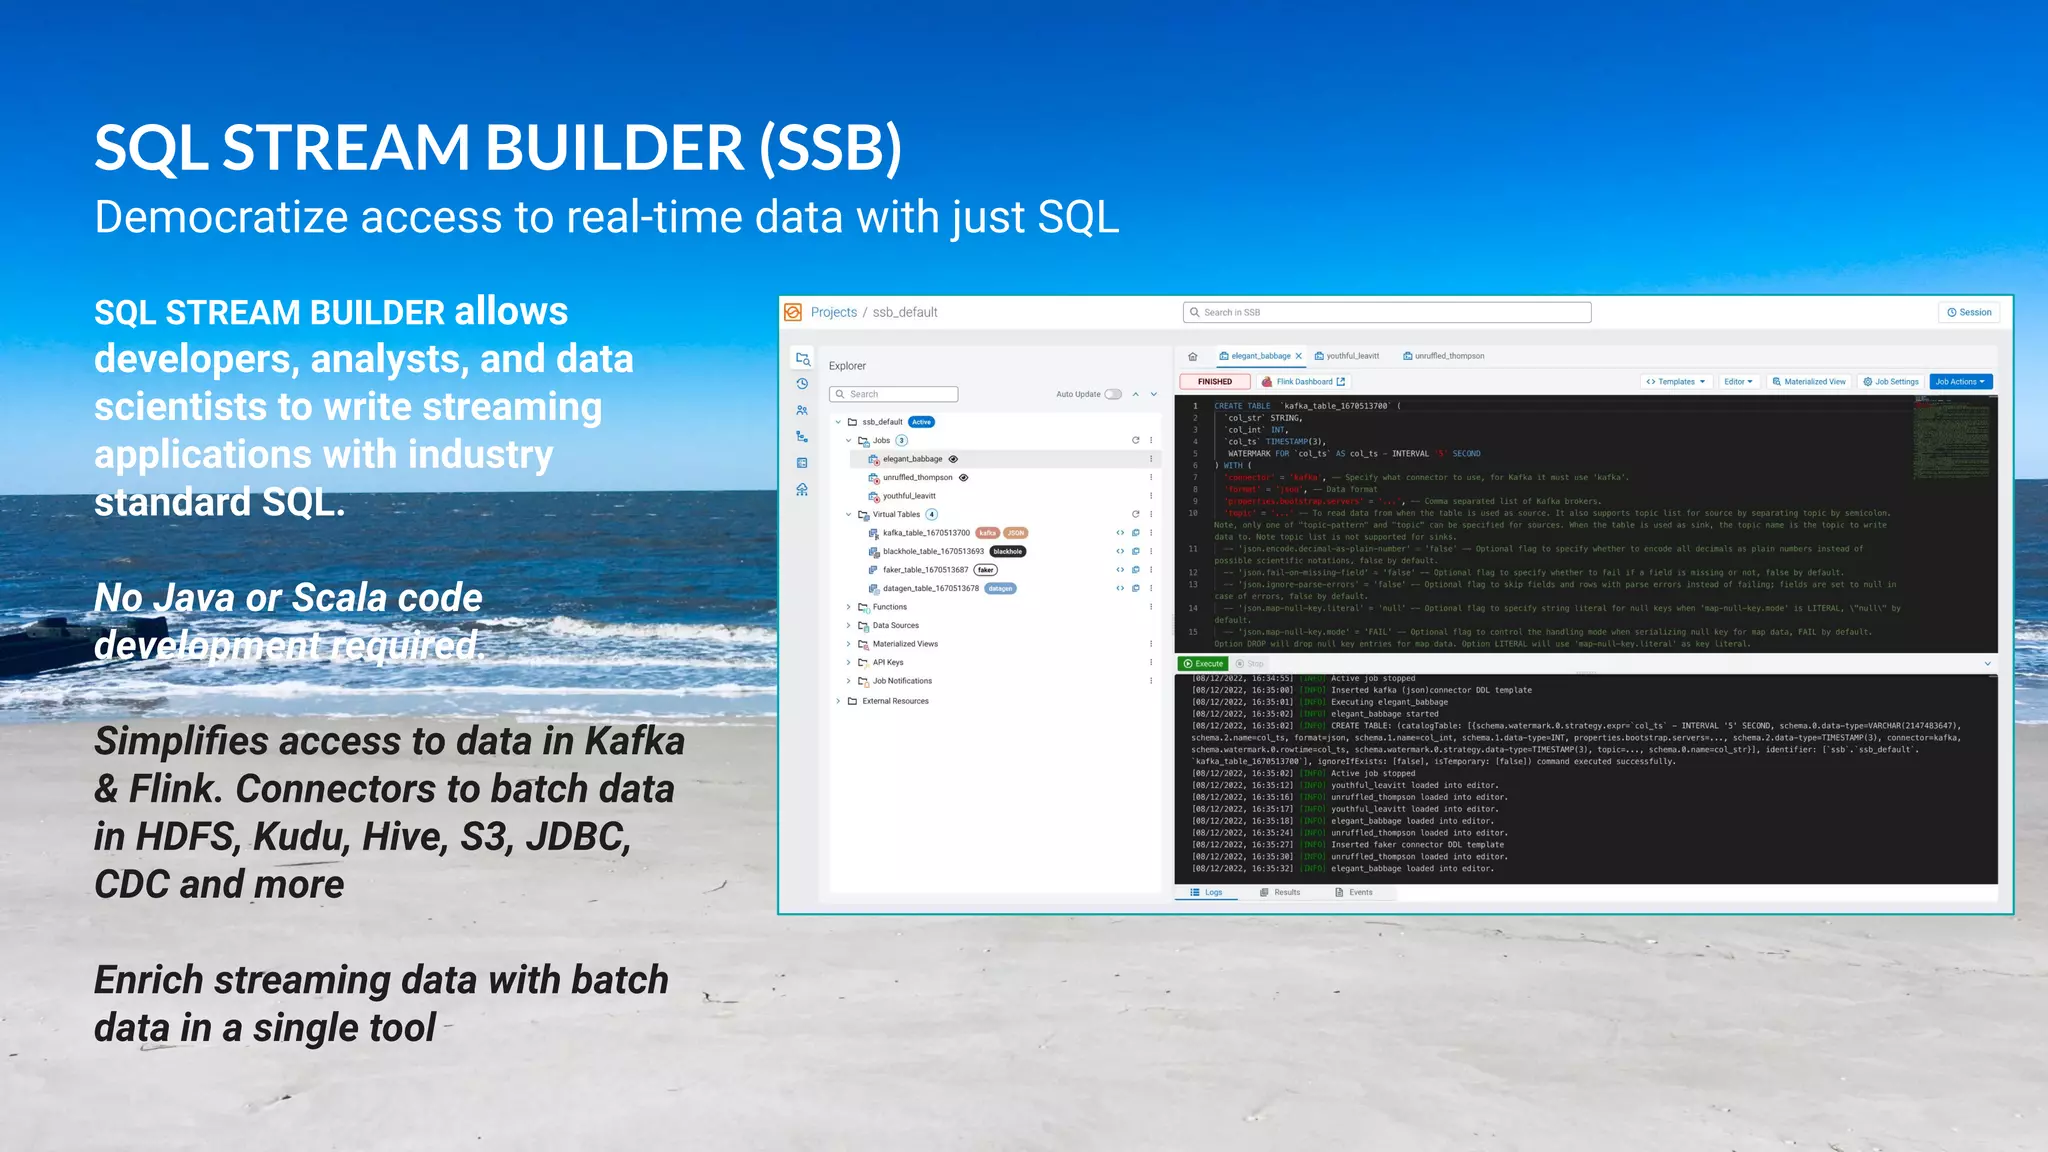
Task: Open kebab menu for Materialized Views folder
Action: (x=1151, y=644)
